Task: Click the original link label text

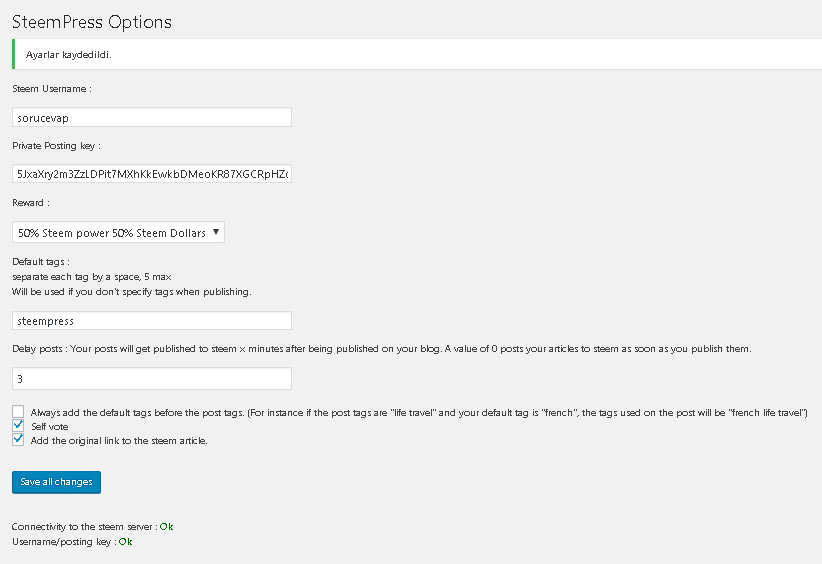Action: 119,440
